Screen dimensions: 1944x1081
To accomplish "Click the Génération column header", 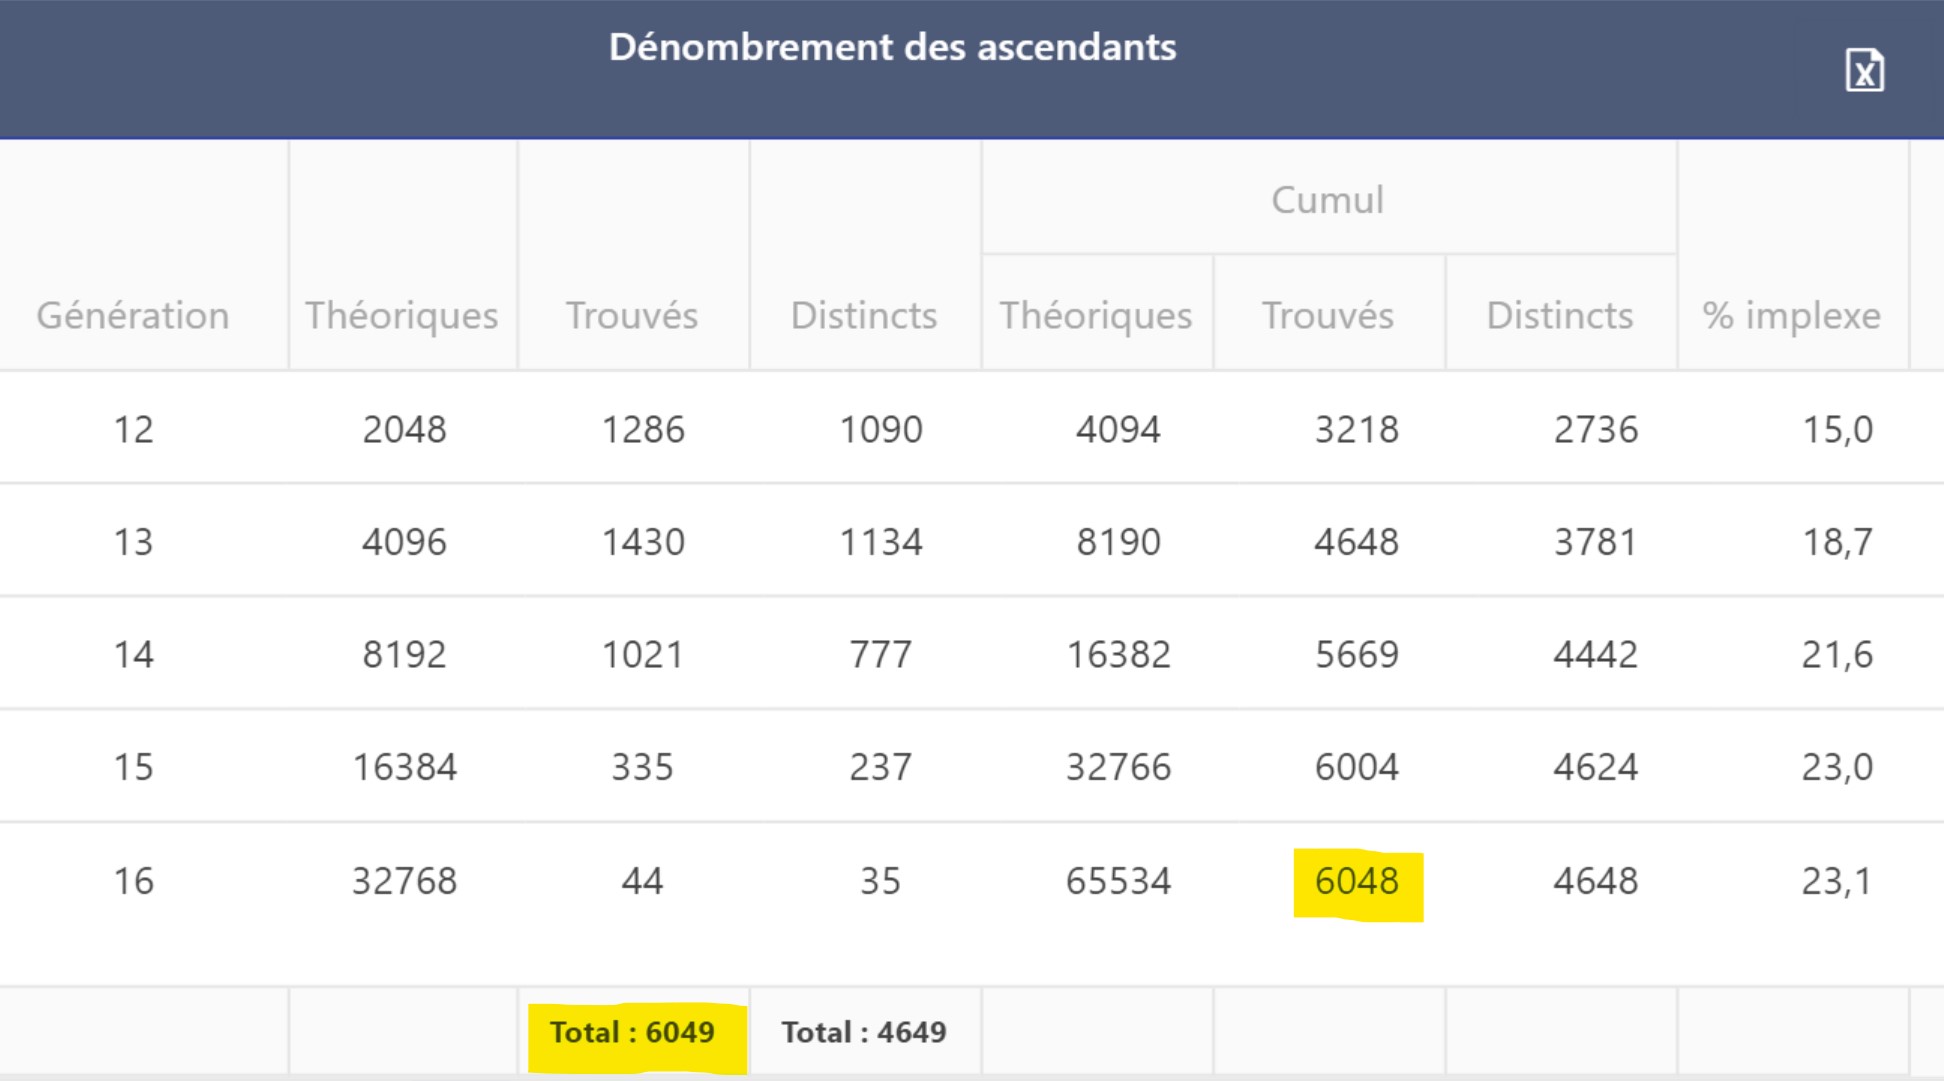I will coord(133,316).
